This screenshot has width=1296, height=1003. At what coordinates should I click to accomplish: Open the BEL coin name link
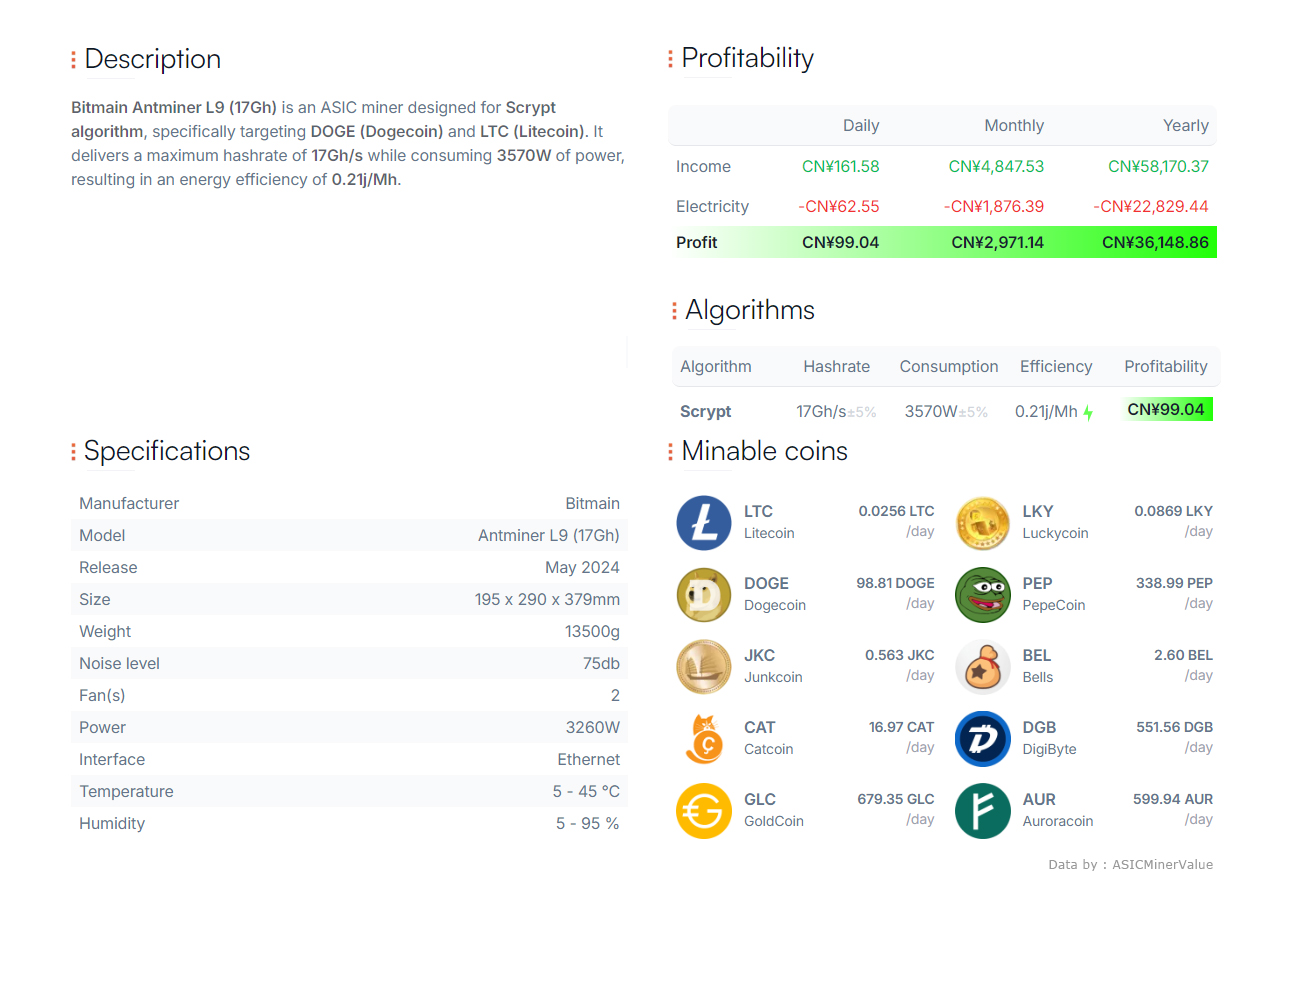point(1036,655)
